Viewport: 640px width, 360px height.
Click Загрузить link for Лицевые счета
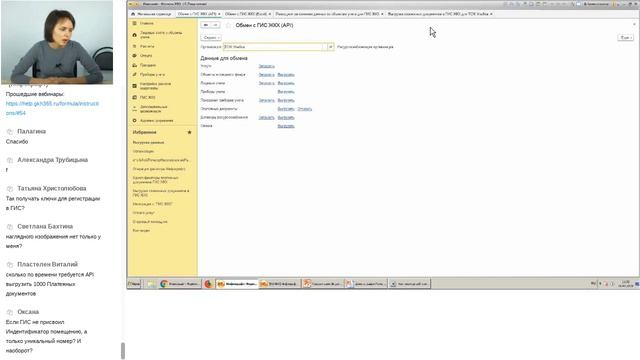[x=267, y=83]
